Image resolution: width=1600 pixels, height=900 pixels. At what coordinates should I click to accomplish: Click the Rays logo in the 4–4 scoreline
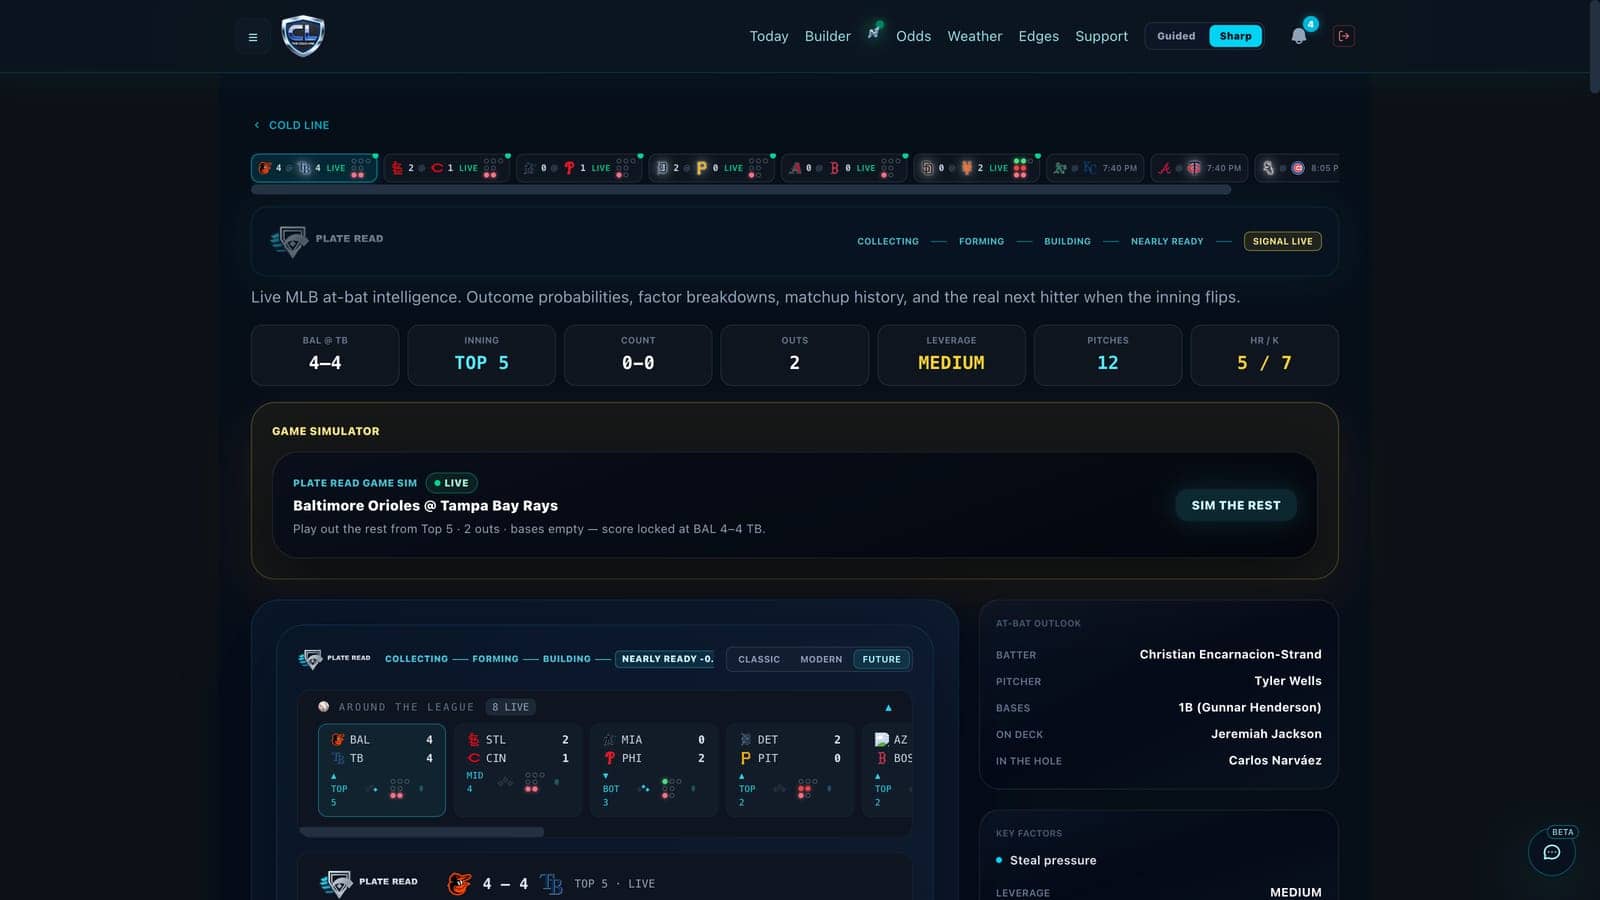[551, 883]
